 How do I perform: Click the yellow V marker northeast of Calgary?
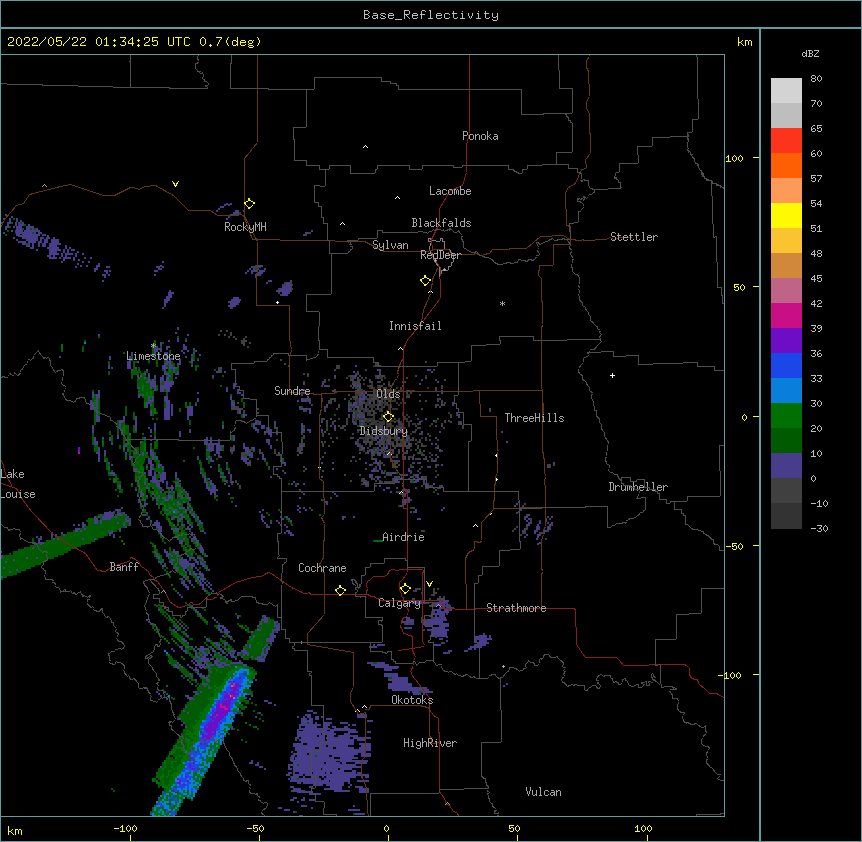pos(429,584)
